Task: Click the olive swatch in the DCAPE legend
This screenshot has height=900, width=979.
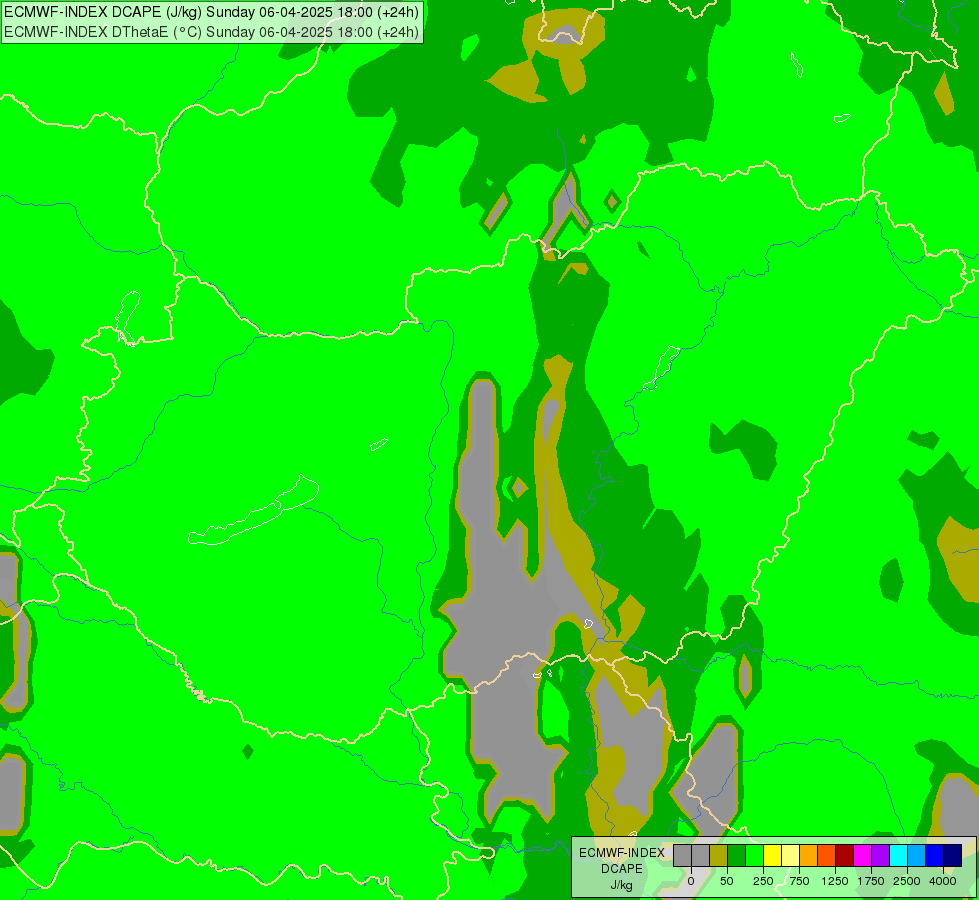Action: (719, 856)
